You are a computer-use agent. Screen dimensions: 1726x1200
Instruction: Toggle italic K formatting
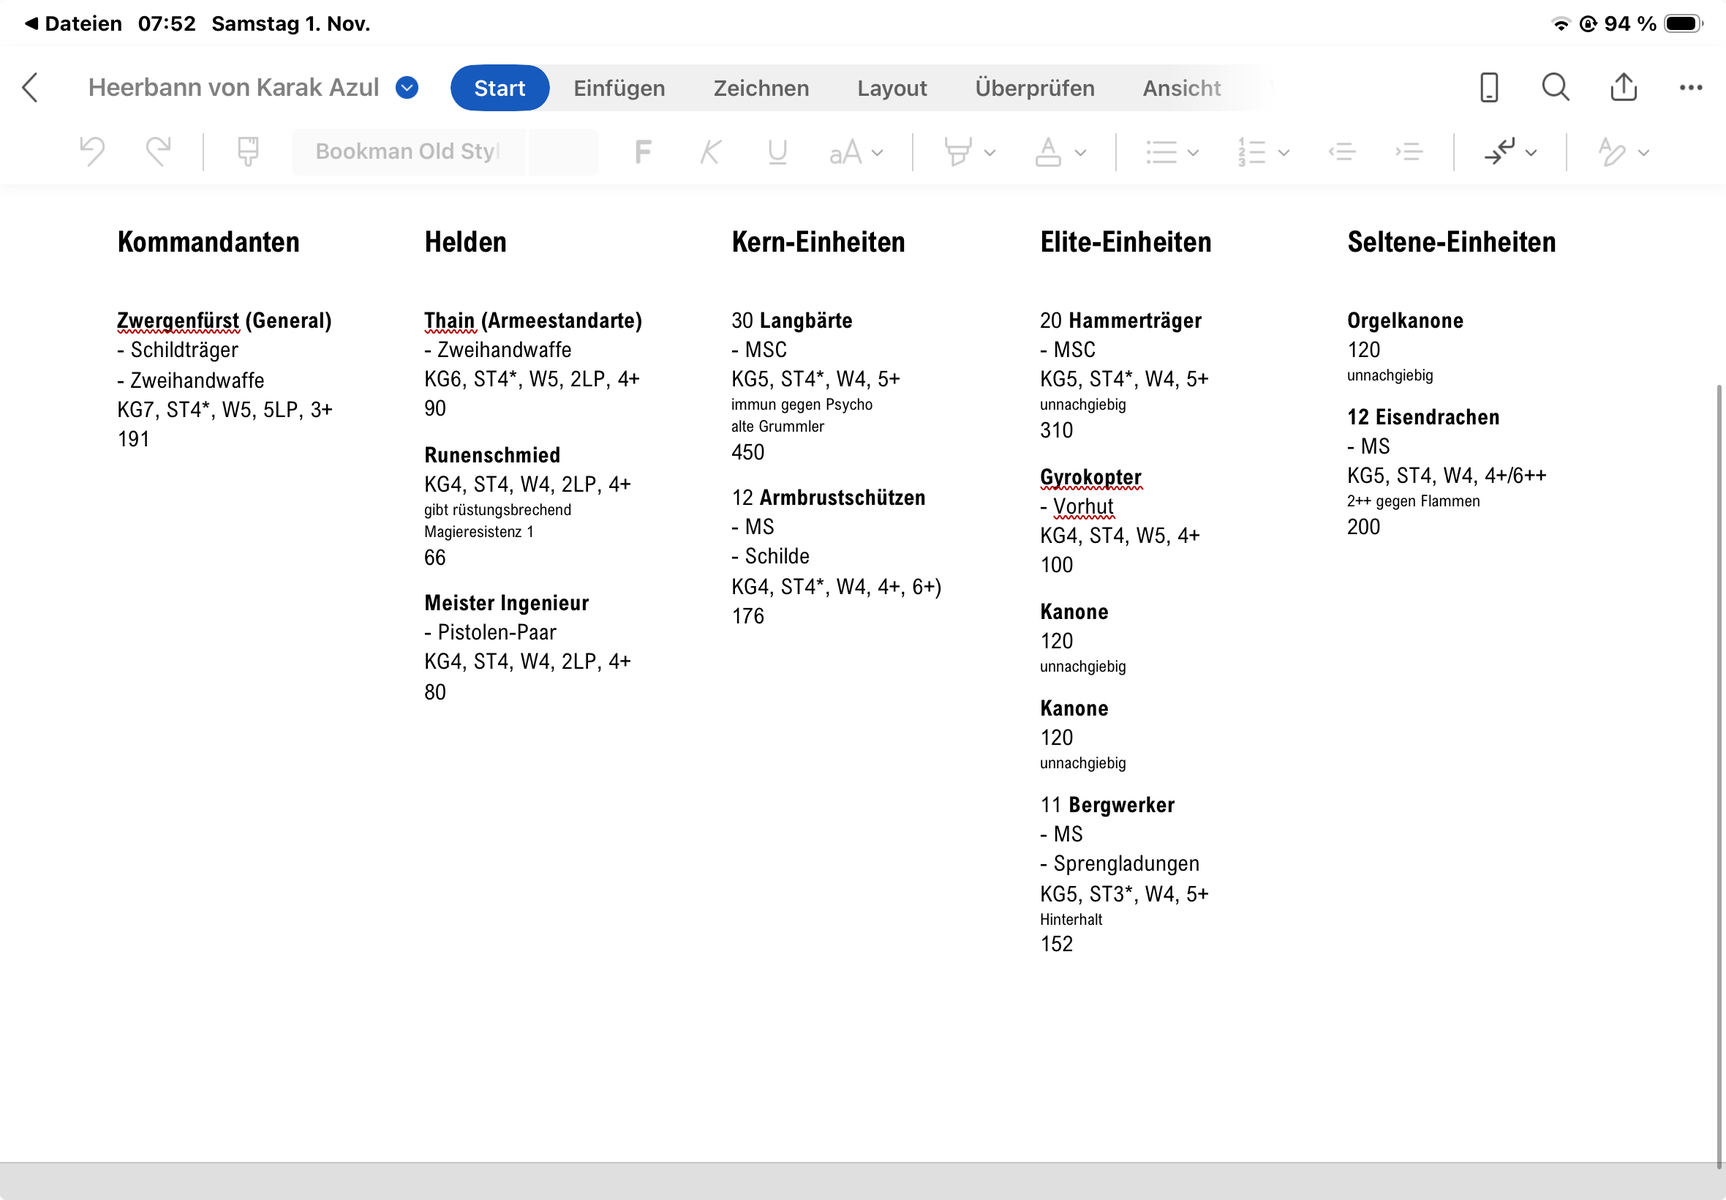coord(710,152)
